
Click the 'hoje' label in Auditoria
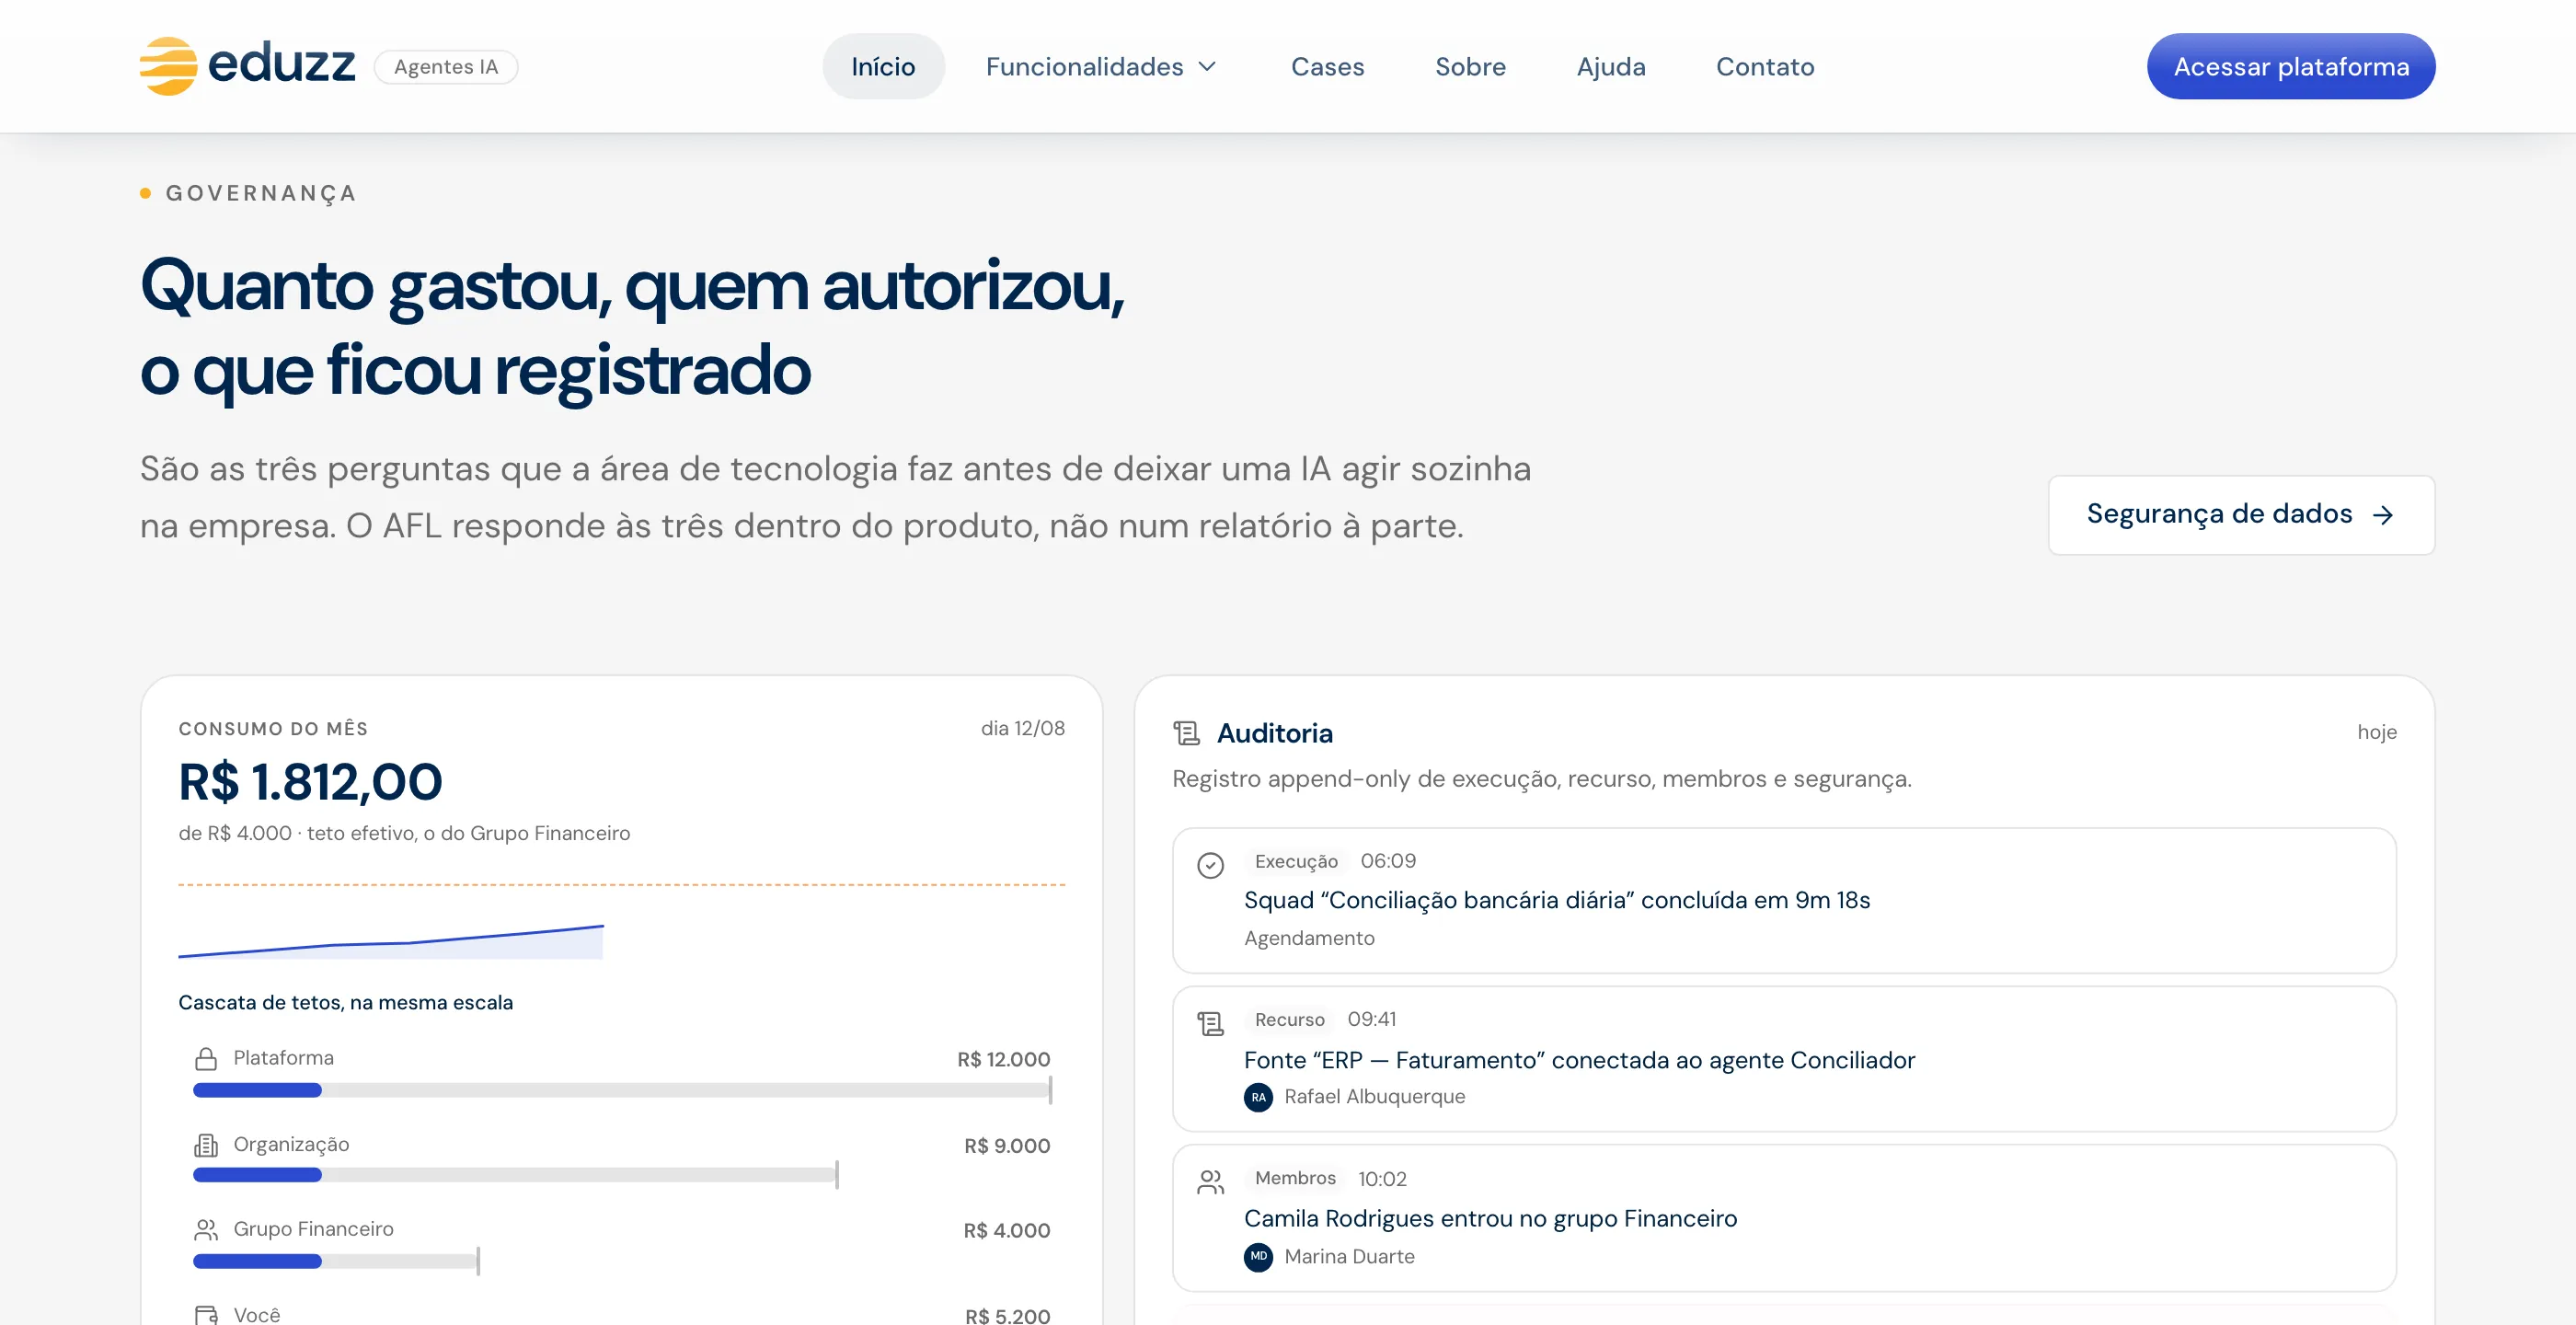(x=2376, y=732)
